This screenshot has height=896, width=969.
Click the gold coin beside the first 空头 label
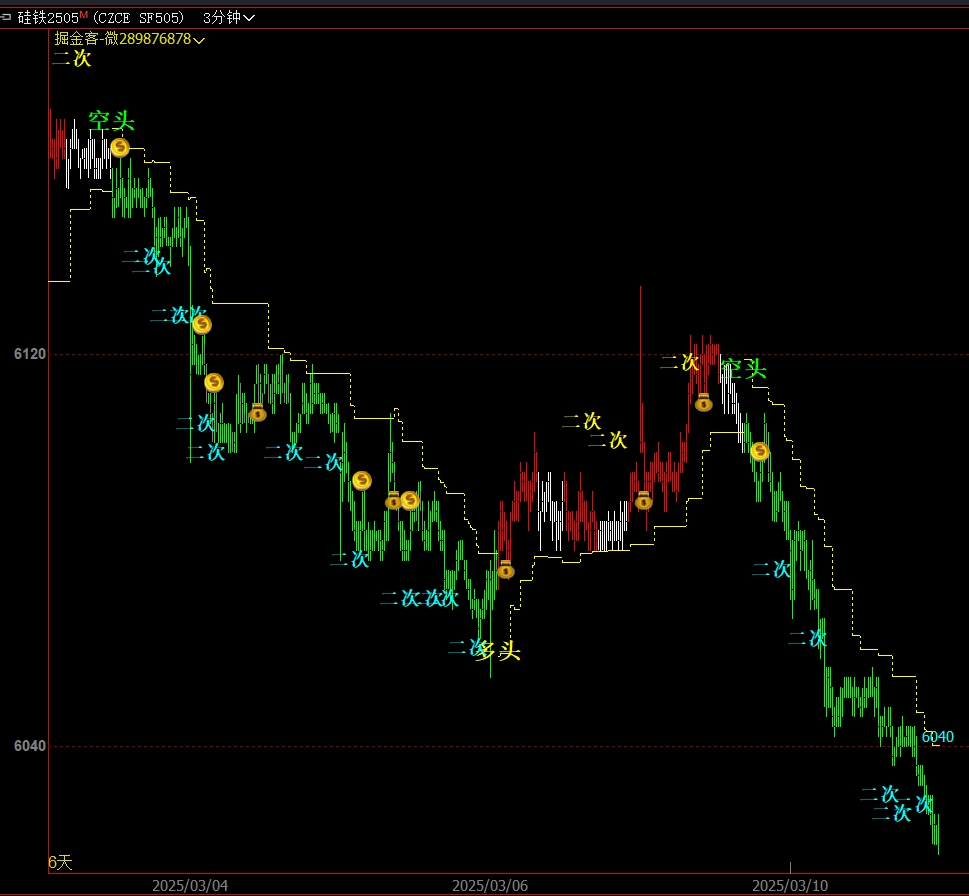(120, 148)
